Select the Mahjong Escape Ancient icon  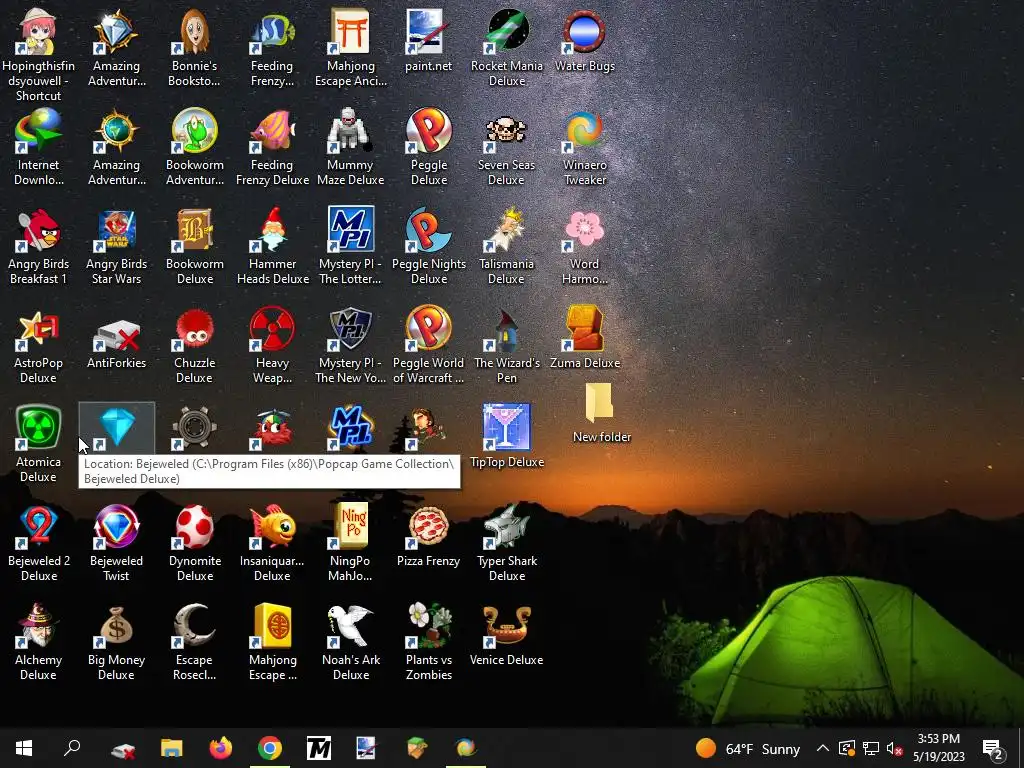click(350, 31)
